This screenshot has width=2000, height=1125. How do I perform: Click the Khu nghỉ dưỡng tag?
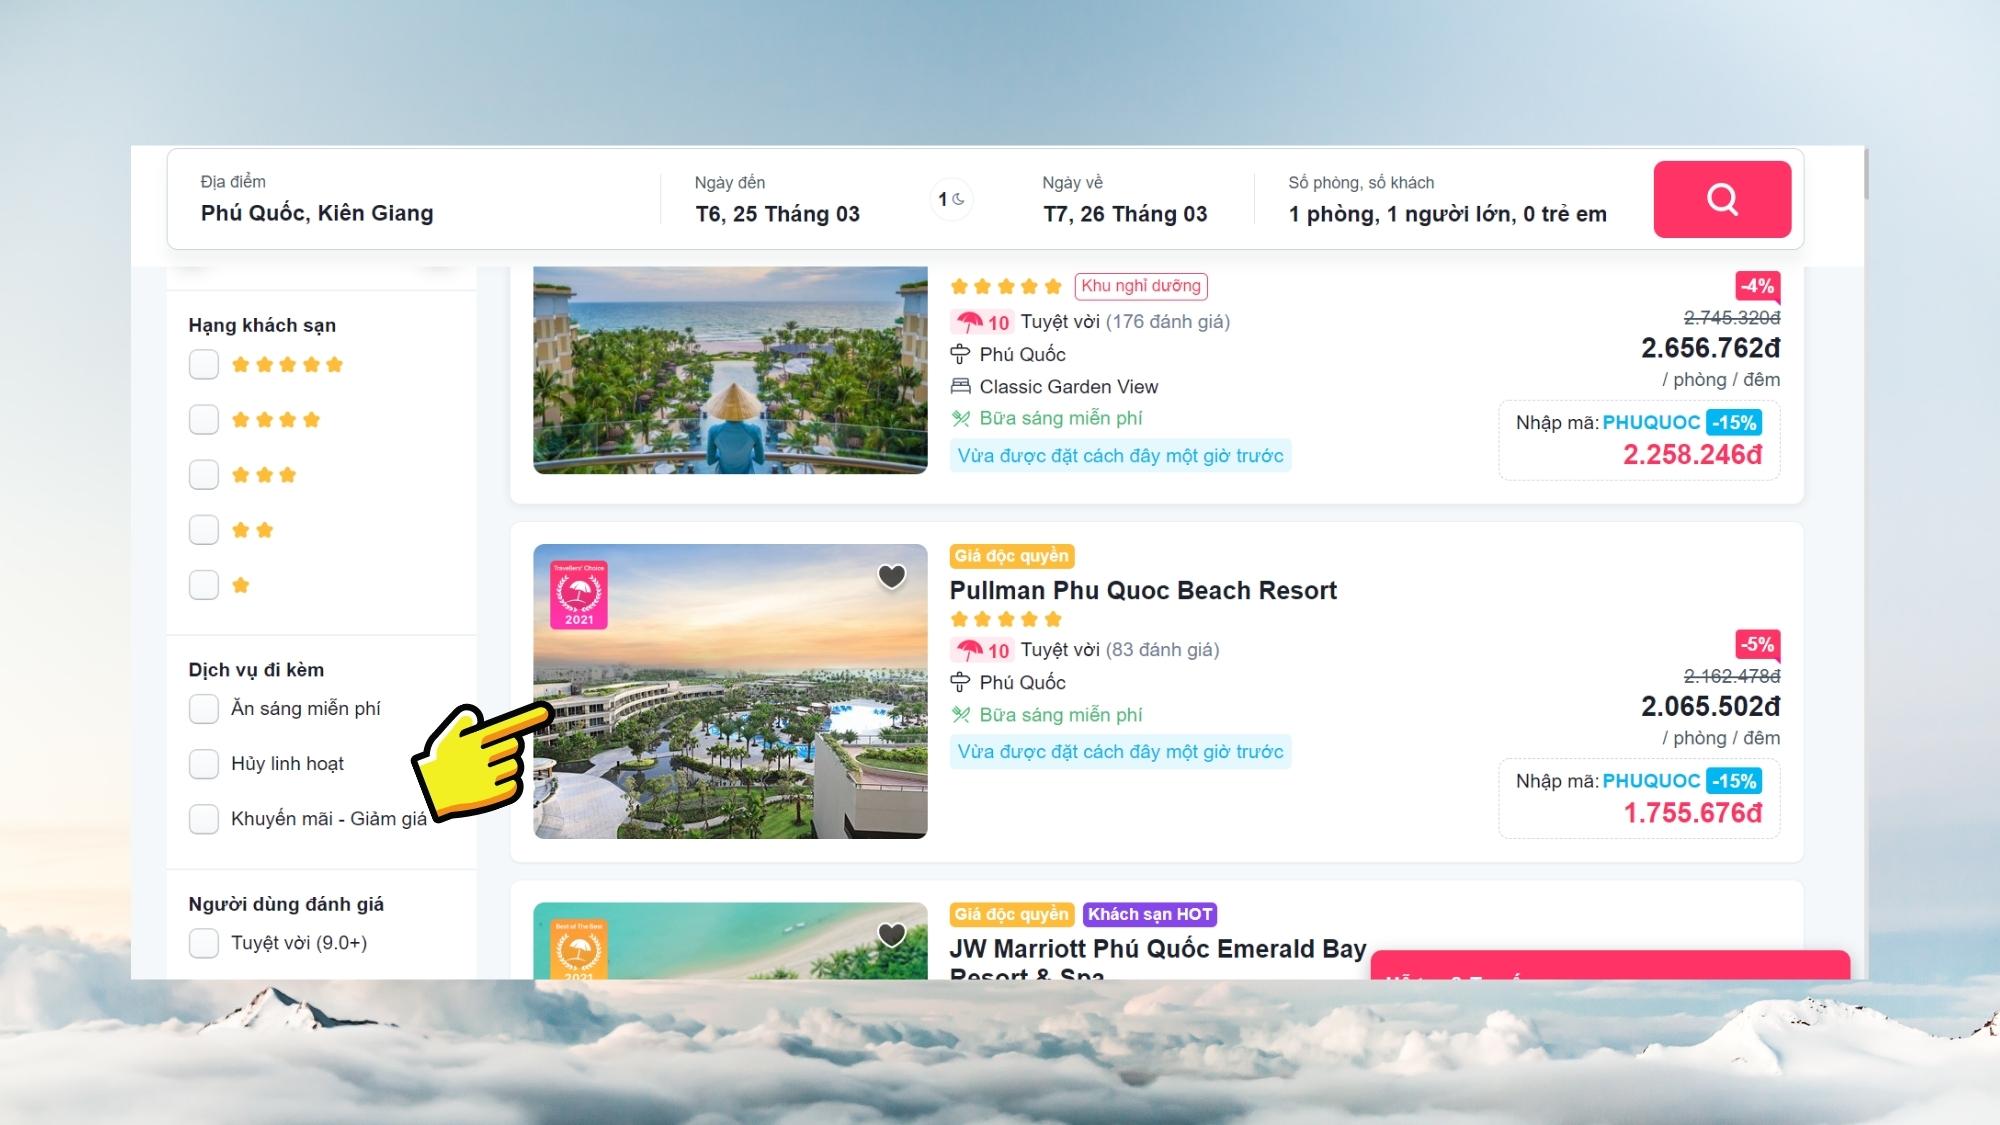(1141, 286)
